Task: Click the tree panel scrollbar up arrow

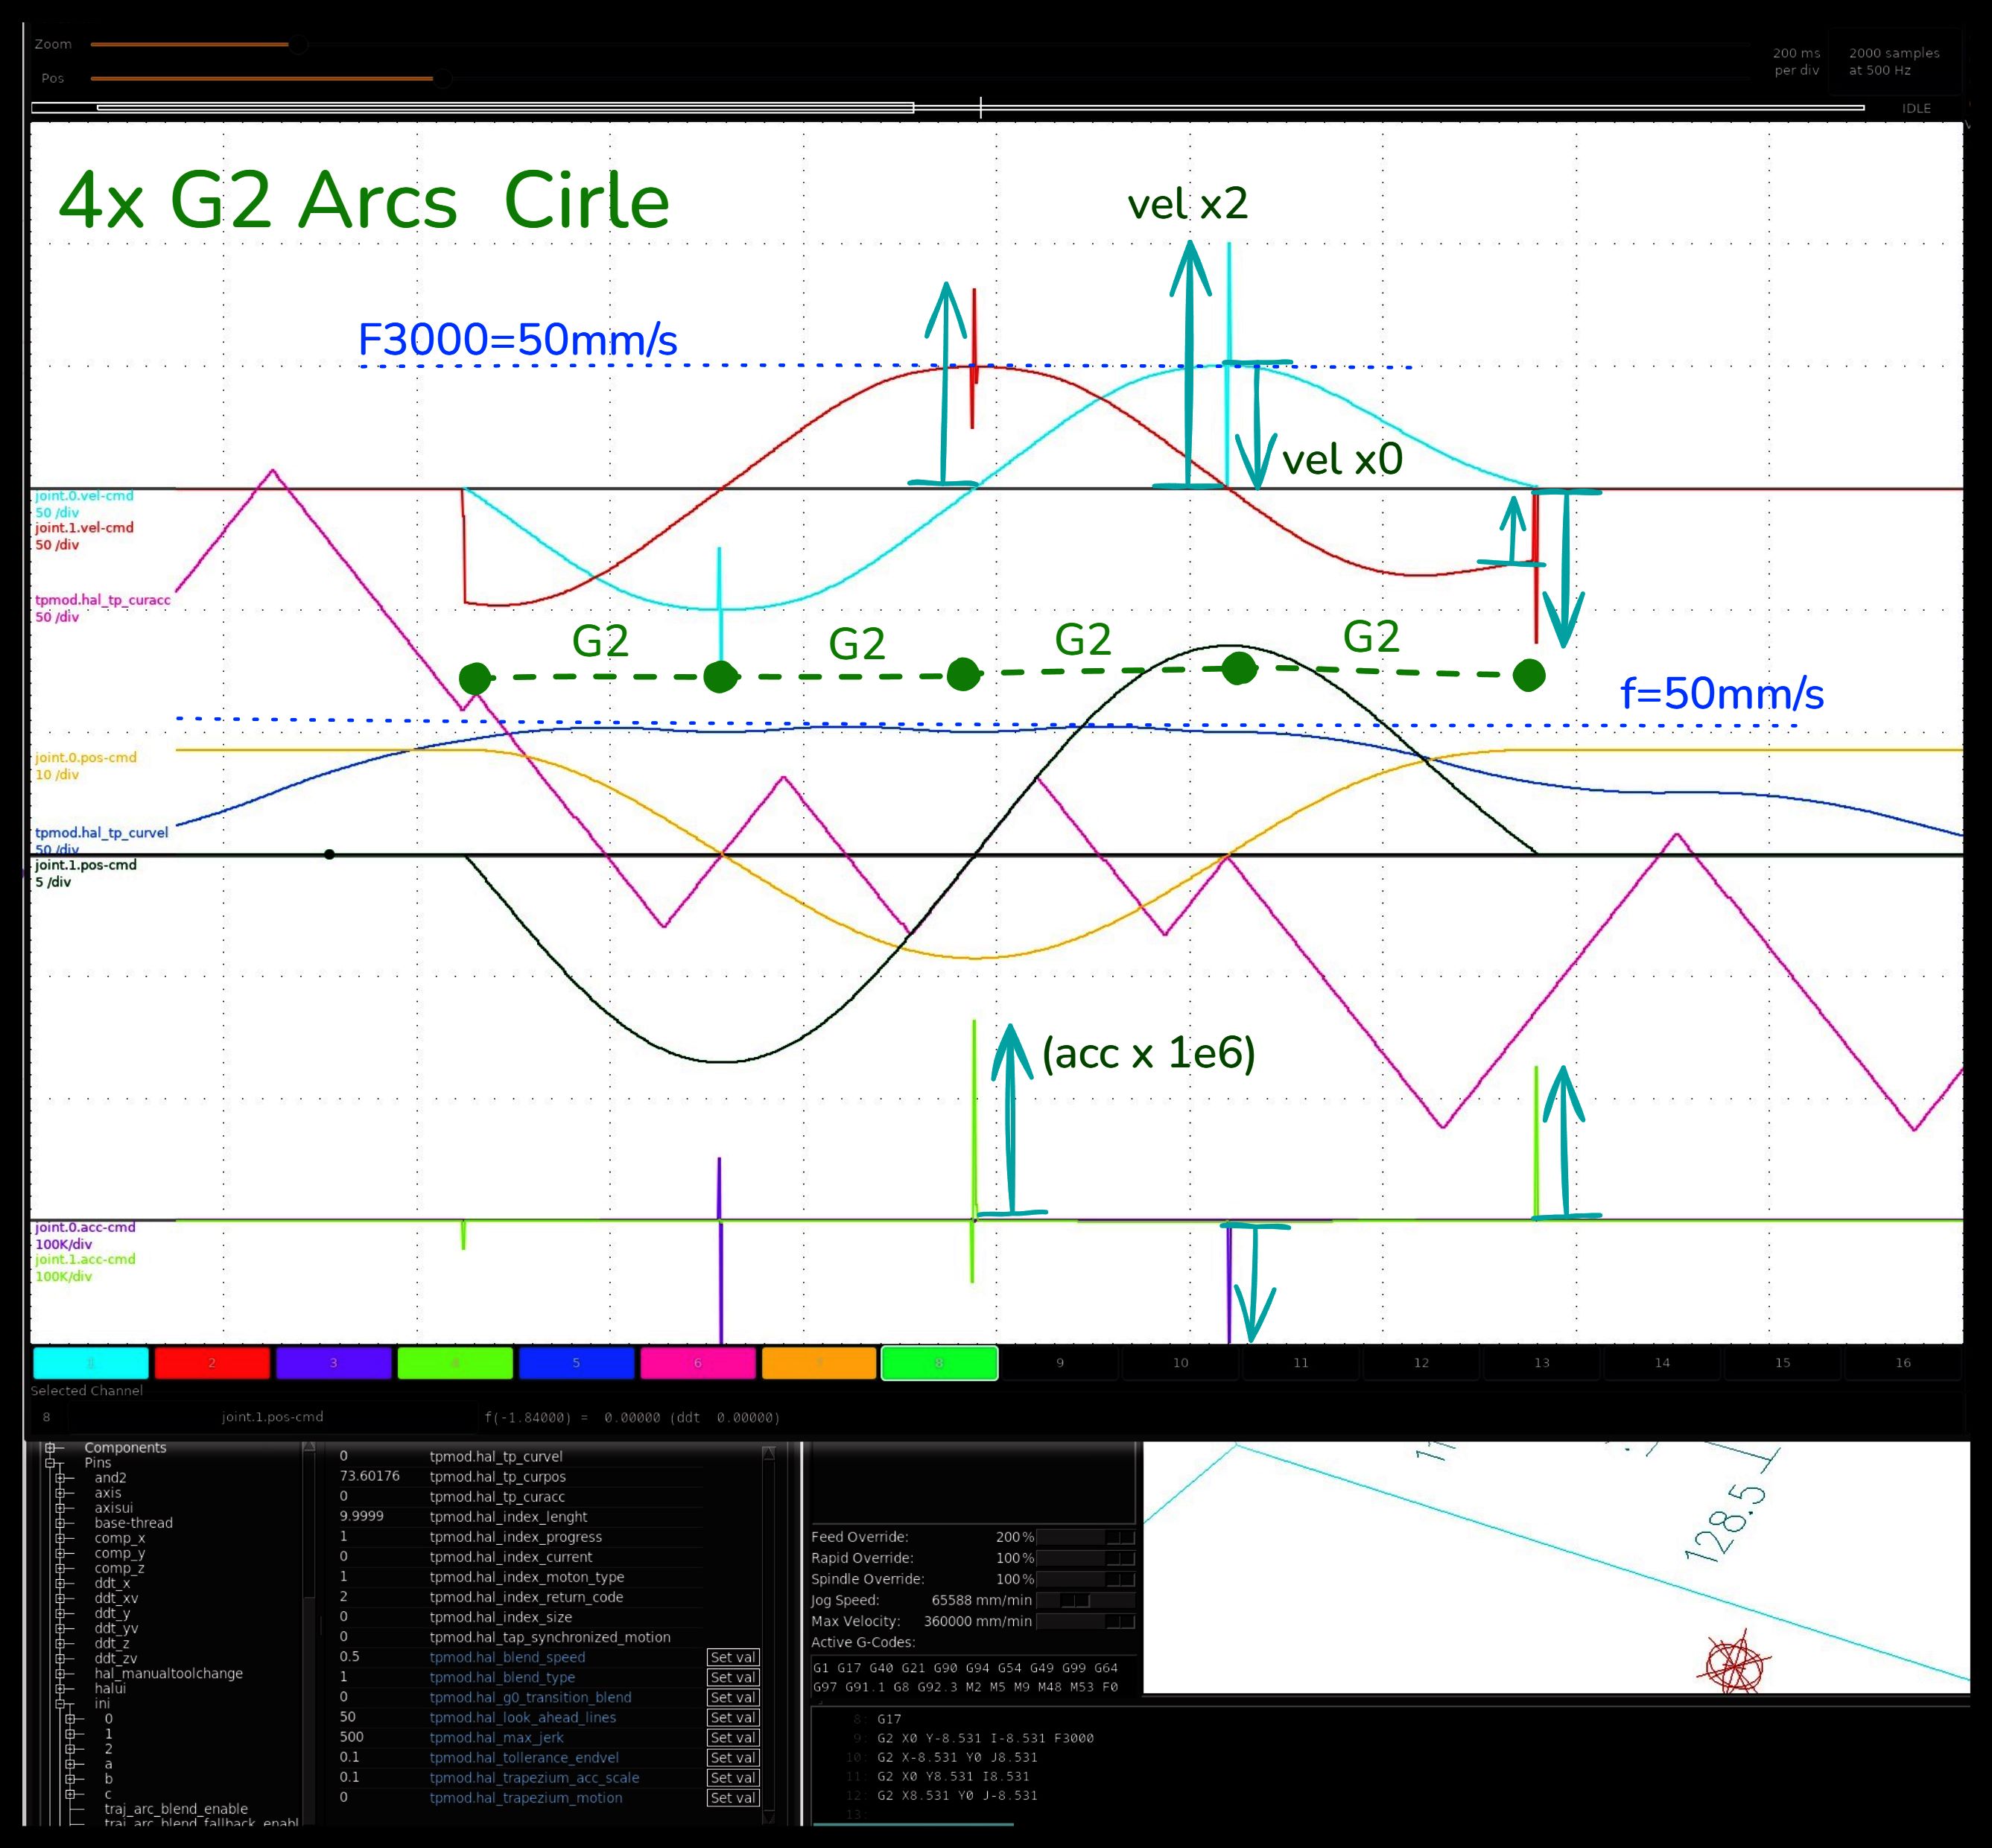Action: (x=309, y=1447)
